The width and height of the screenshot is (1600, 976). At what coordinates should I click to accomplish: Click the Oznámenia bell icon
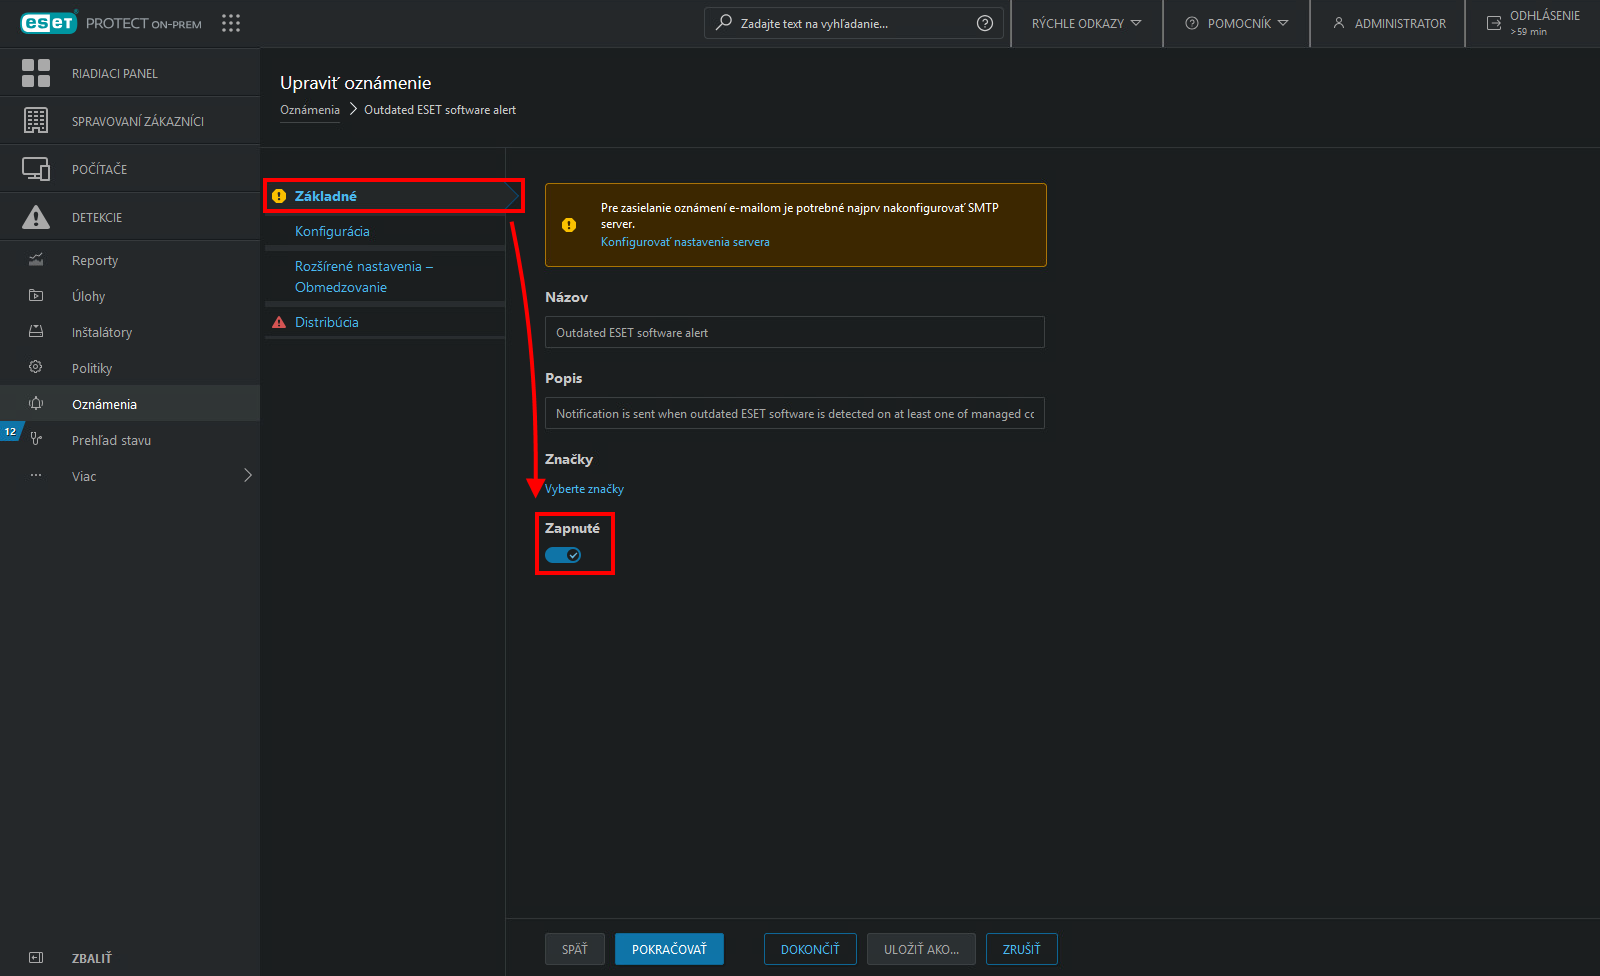click(x=36, y=404)
